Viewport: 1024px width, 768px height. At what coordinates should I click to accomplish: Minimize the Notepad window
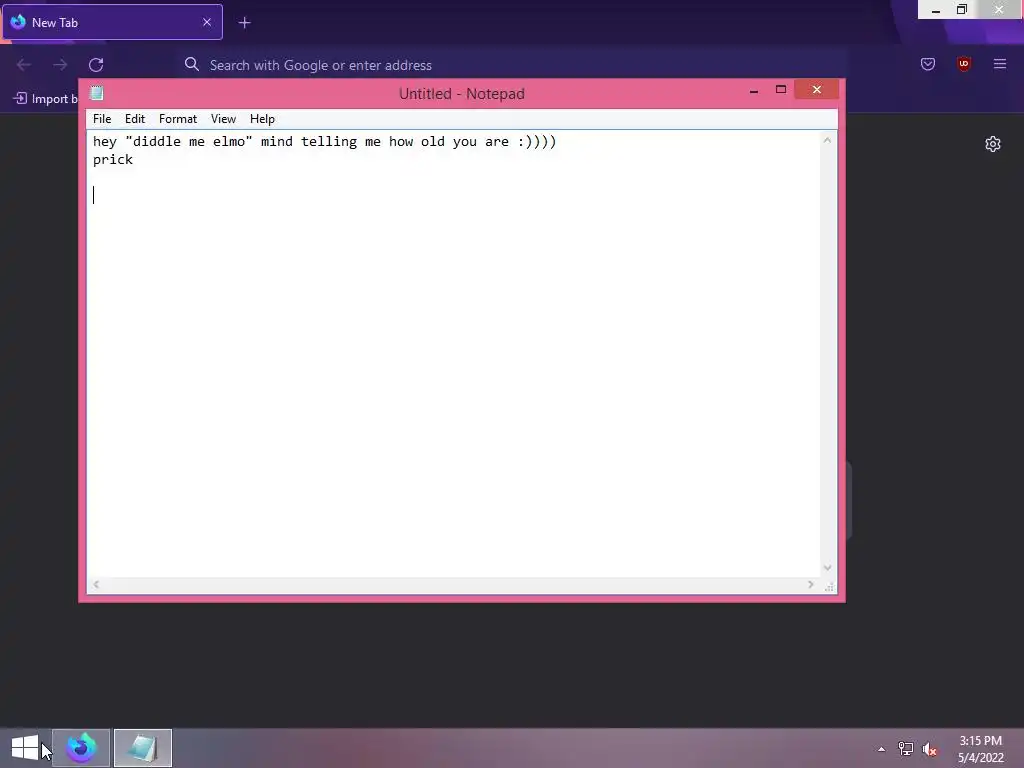[x=754, y=90]
